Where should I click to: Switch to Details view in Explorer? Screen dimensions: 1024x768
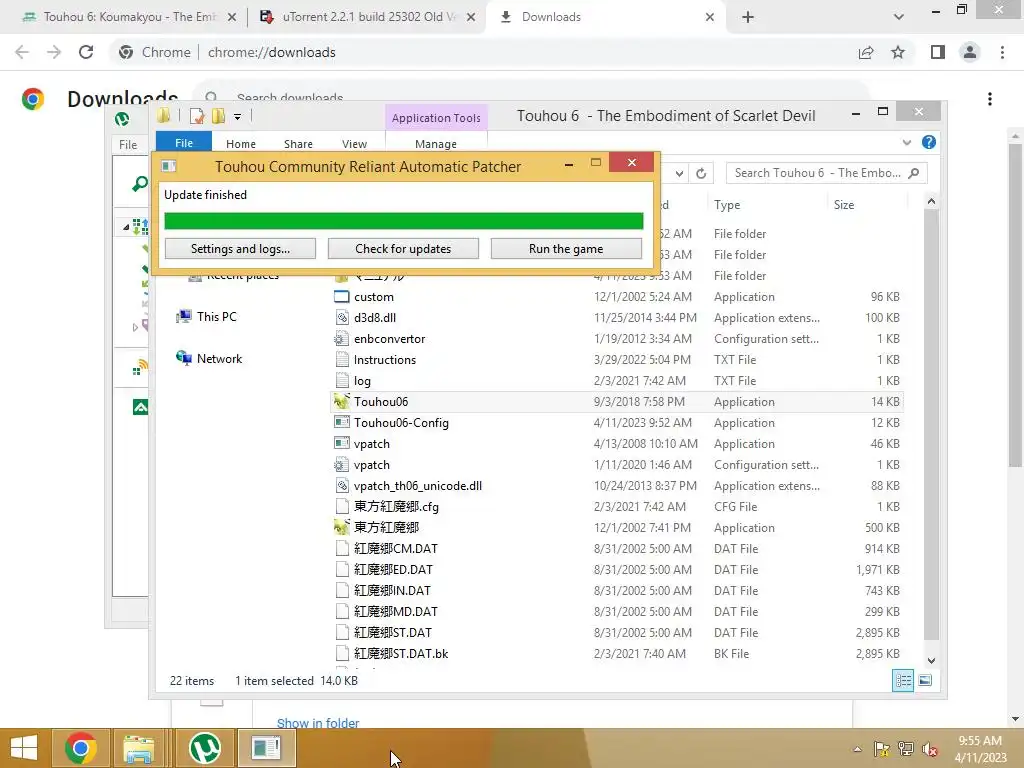click(x=903, y=680)
